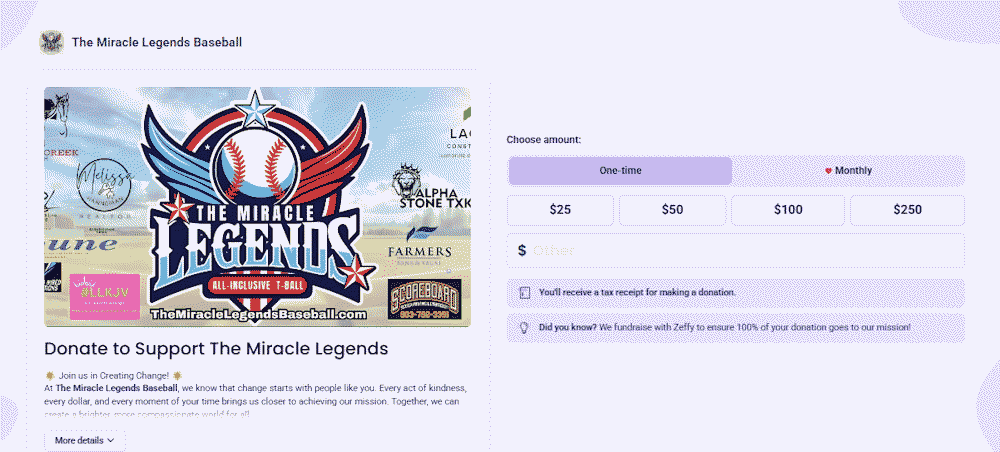Pick the $250 donation amount
The image size is (1000, 452).
[908, 210]
